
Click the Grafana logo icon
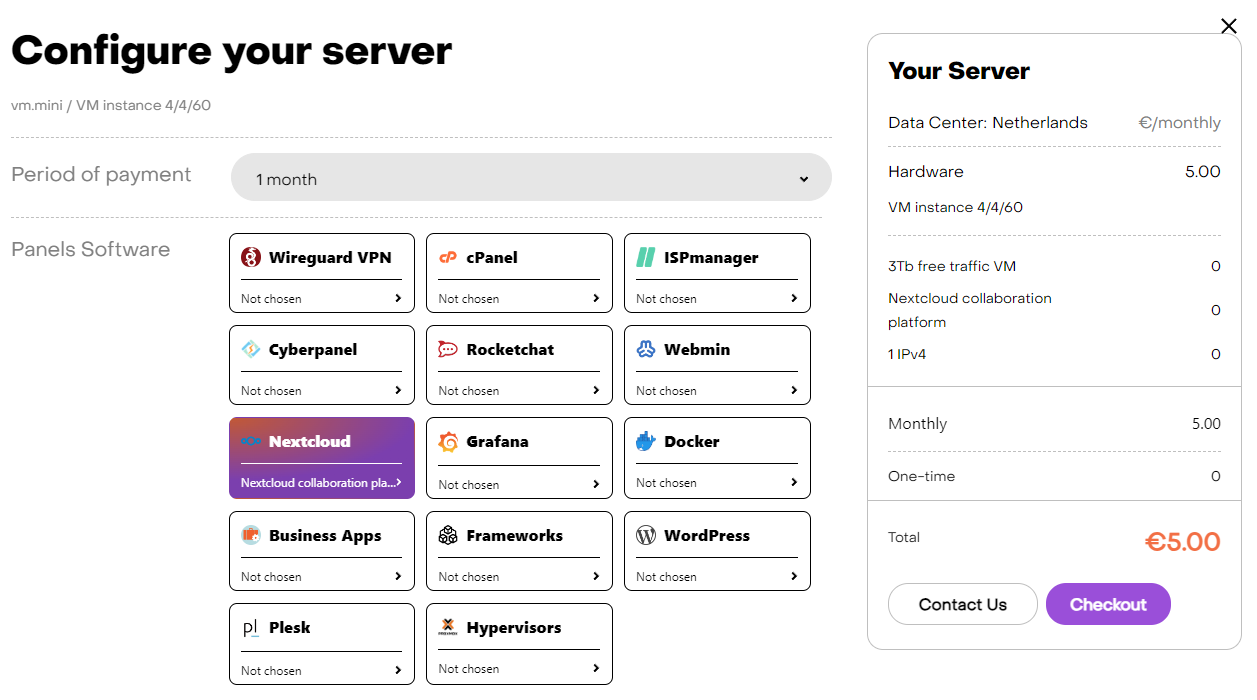tap(448, 442)
